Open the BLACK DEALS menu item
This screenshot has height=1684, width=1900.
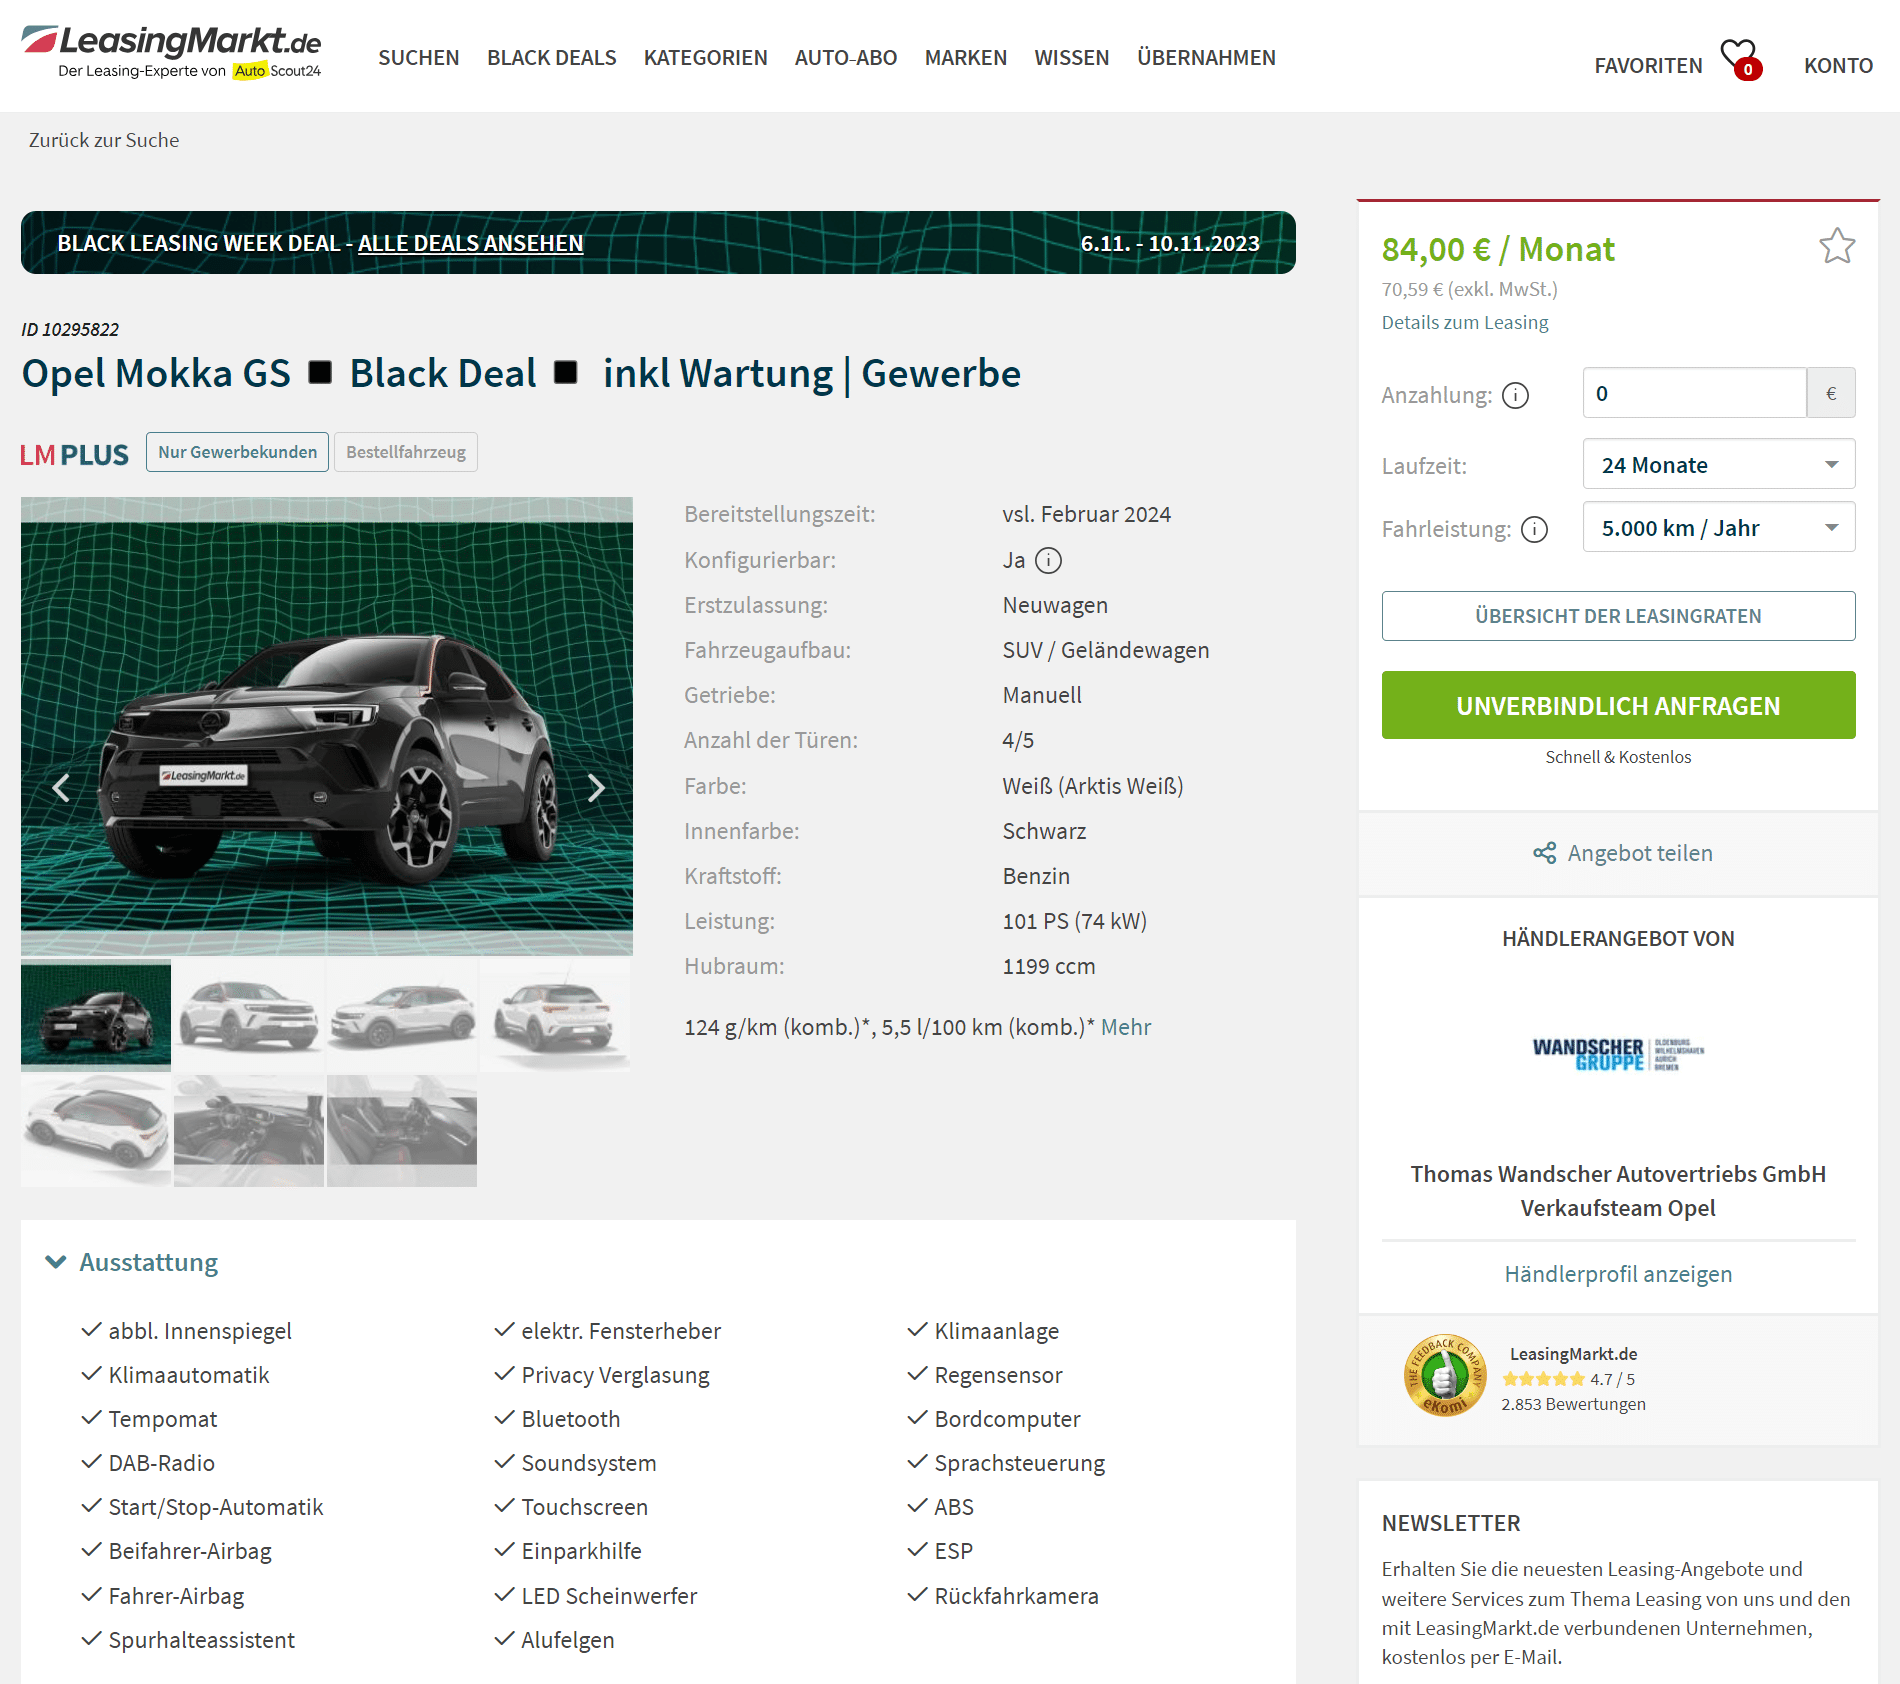click(552, 58)
